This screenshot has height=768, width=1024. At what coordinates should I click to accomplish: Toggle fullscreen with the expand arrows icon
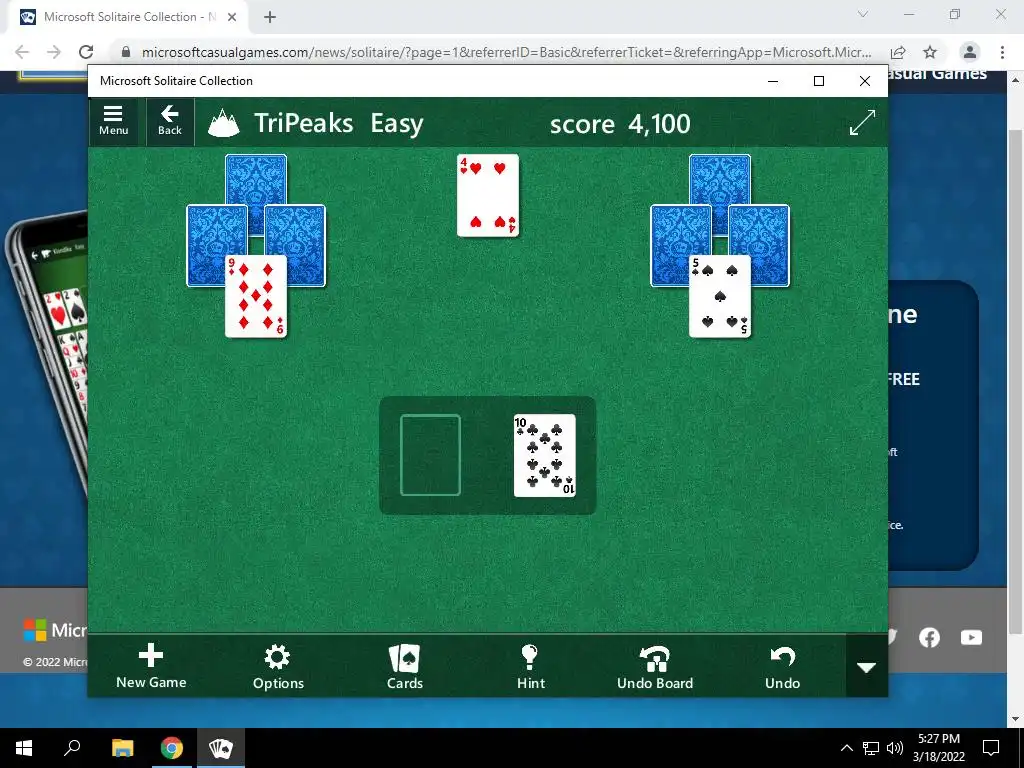862,123
